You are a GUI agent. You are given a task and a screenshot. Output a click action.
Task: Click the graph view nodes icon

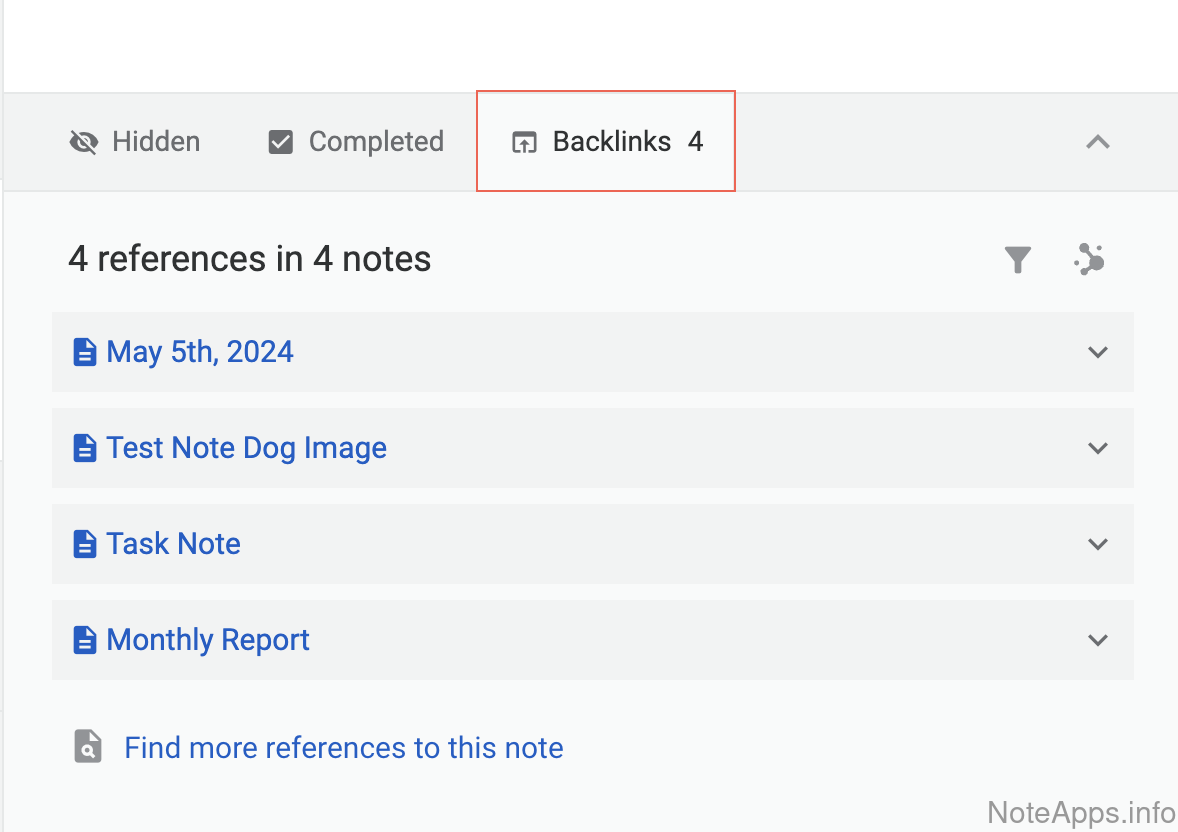[x=1089, y=260]
